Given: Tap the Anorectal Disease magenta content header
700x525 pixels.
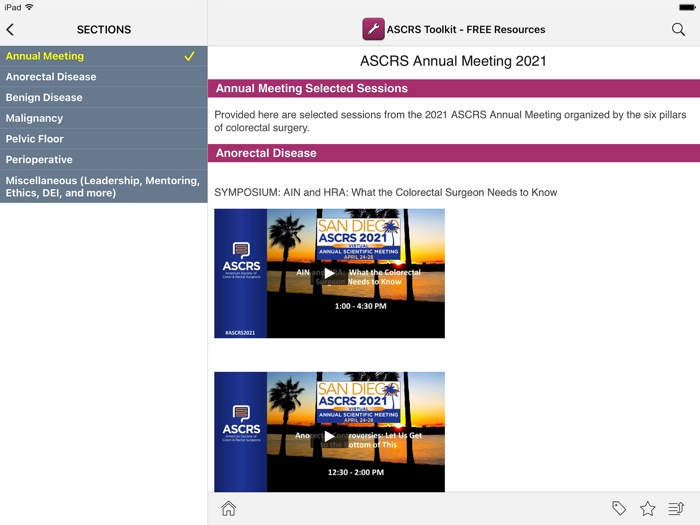Looking at the screenshot, I should point(454,153).
